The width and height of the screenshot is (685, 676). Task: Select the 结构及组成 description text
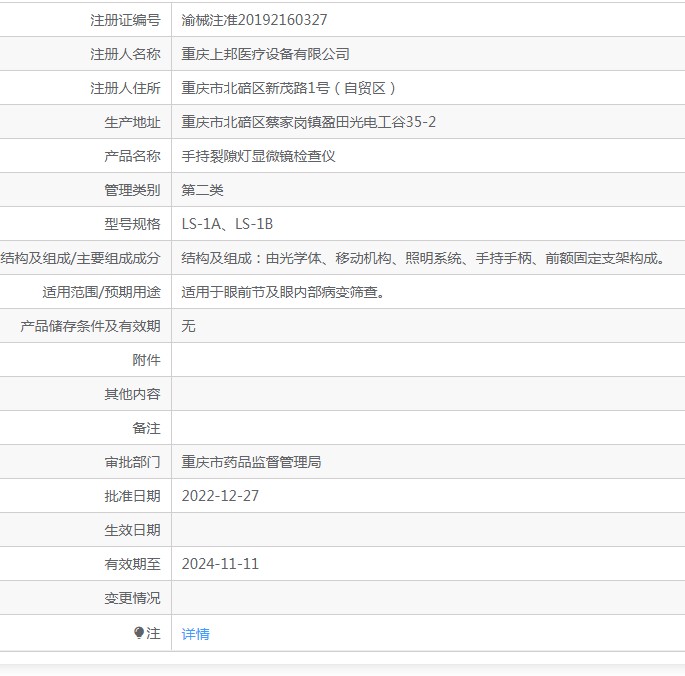pos(424,258)
